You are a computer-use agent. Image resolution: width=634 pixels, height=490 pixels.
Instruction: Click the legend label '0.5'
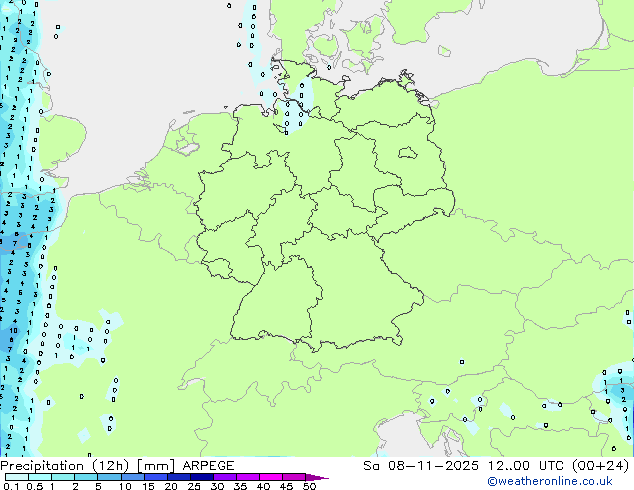click(x=35, y=486)
